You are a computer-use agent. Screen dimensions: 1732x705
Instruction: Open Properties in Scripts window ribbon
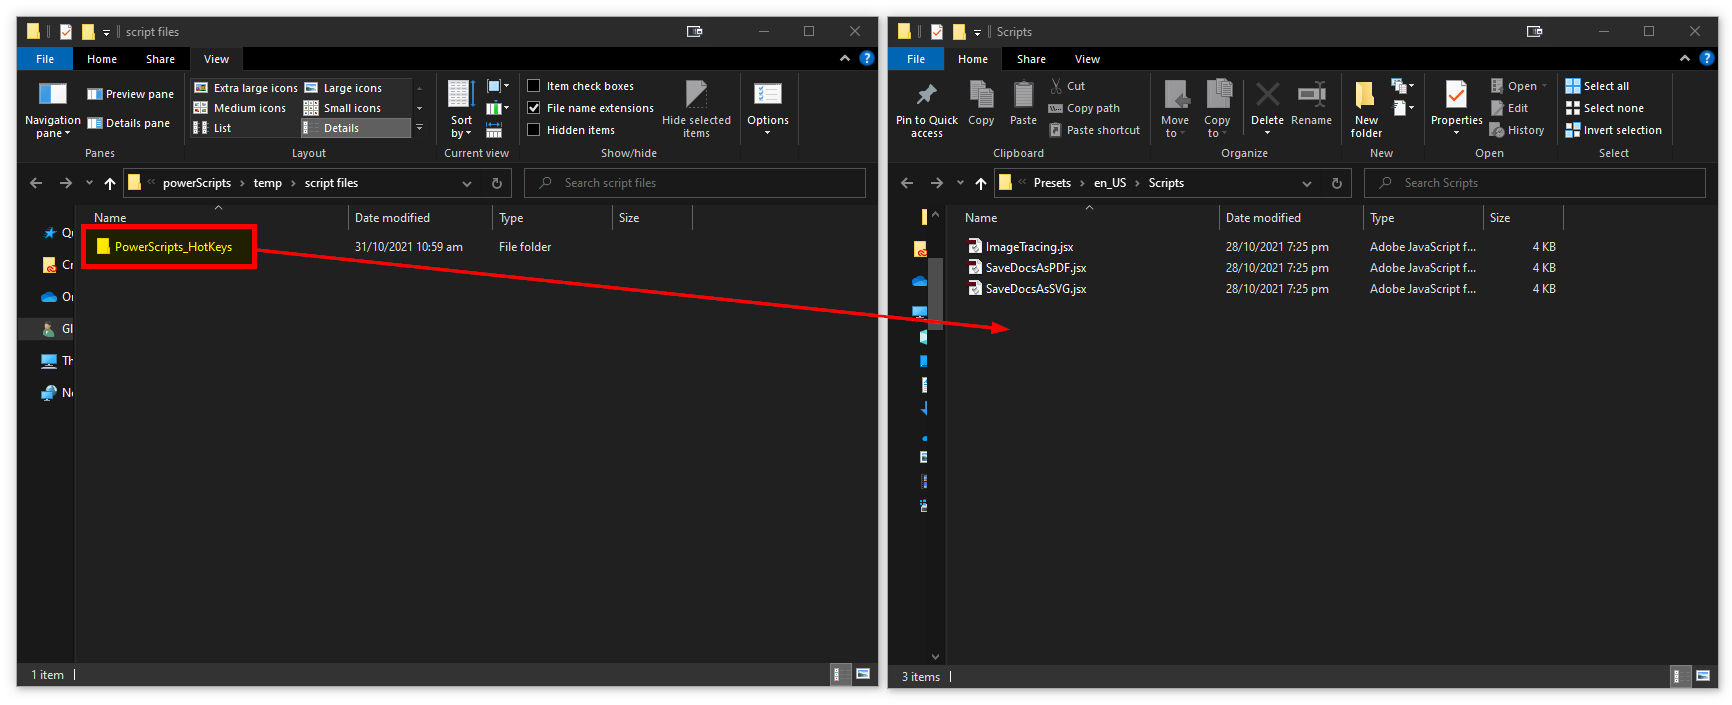(1456, 96)
